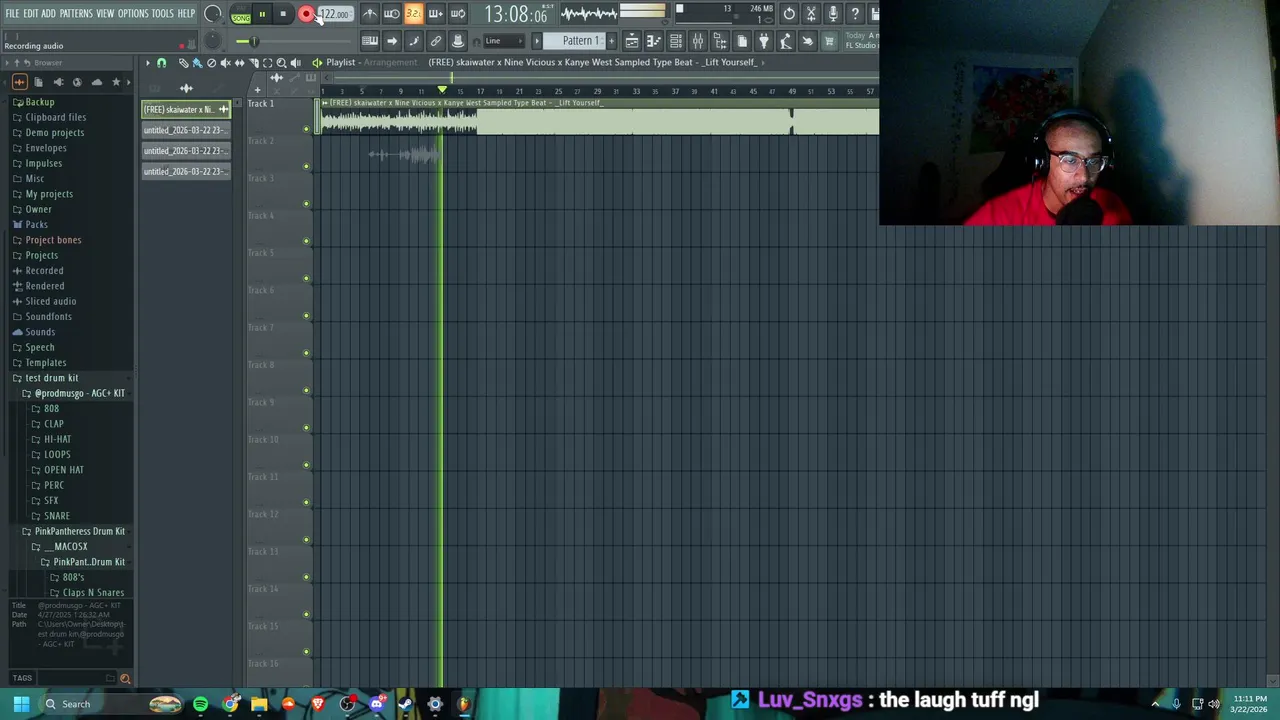Open the tempo tapper icon
Image resolution: width=1280 pixels, height=720 pixels.
[786, 41]
